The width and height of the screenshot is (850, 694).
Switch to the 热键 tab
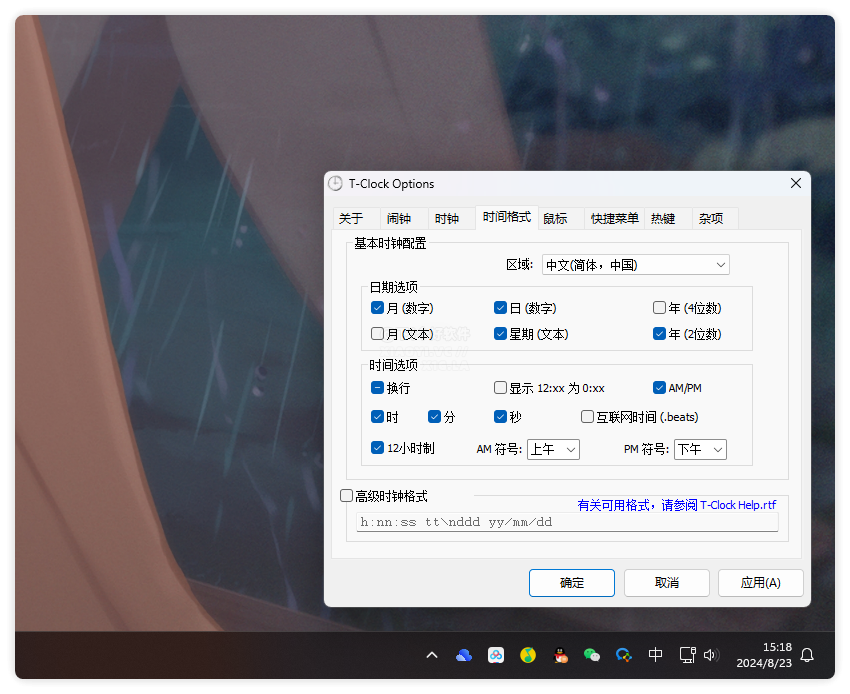pyautogui.click(x=666, y=218)
